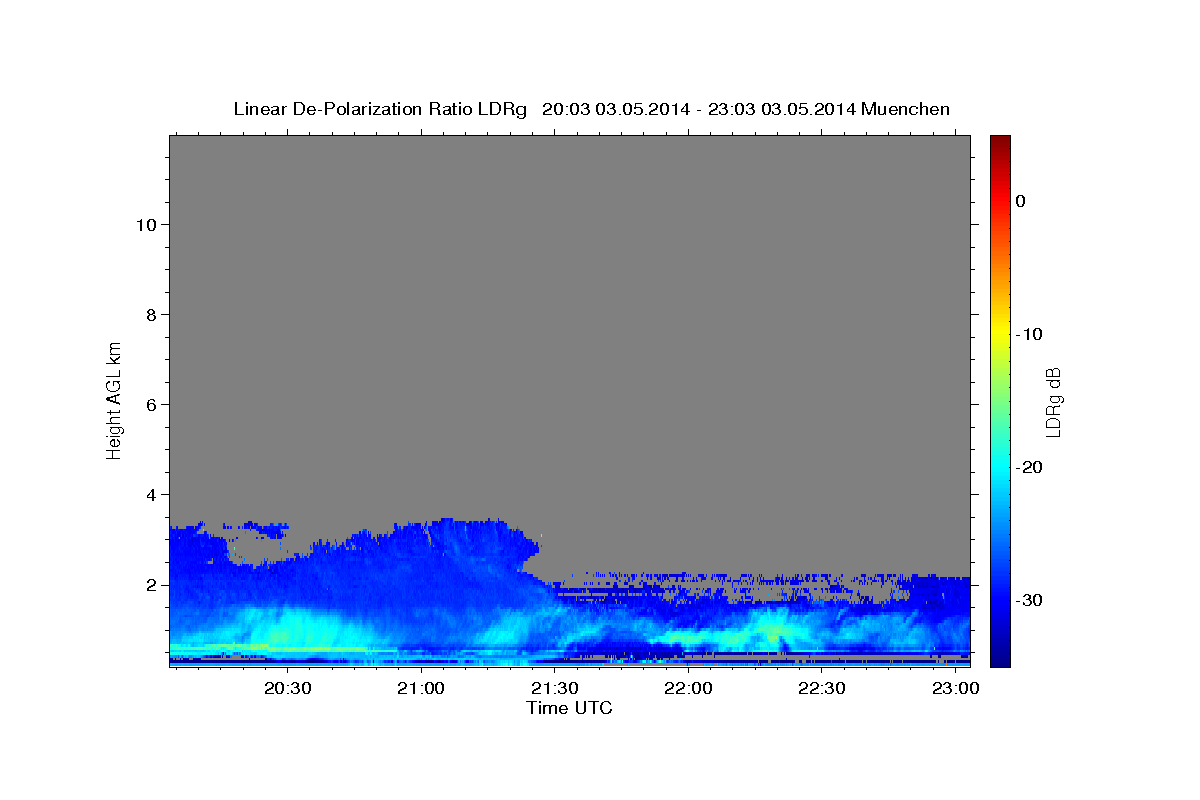Click the '22:00' time tick label
Viewport: 1200px width, 800px height.
click(x=688, y=689)
